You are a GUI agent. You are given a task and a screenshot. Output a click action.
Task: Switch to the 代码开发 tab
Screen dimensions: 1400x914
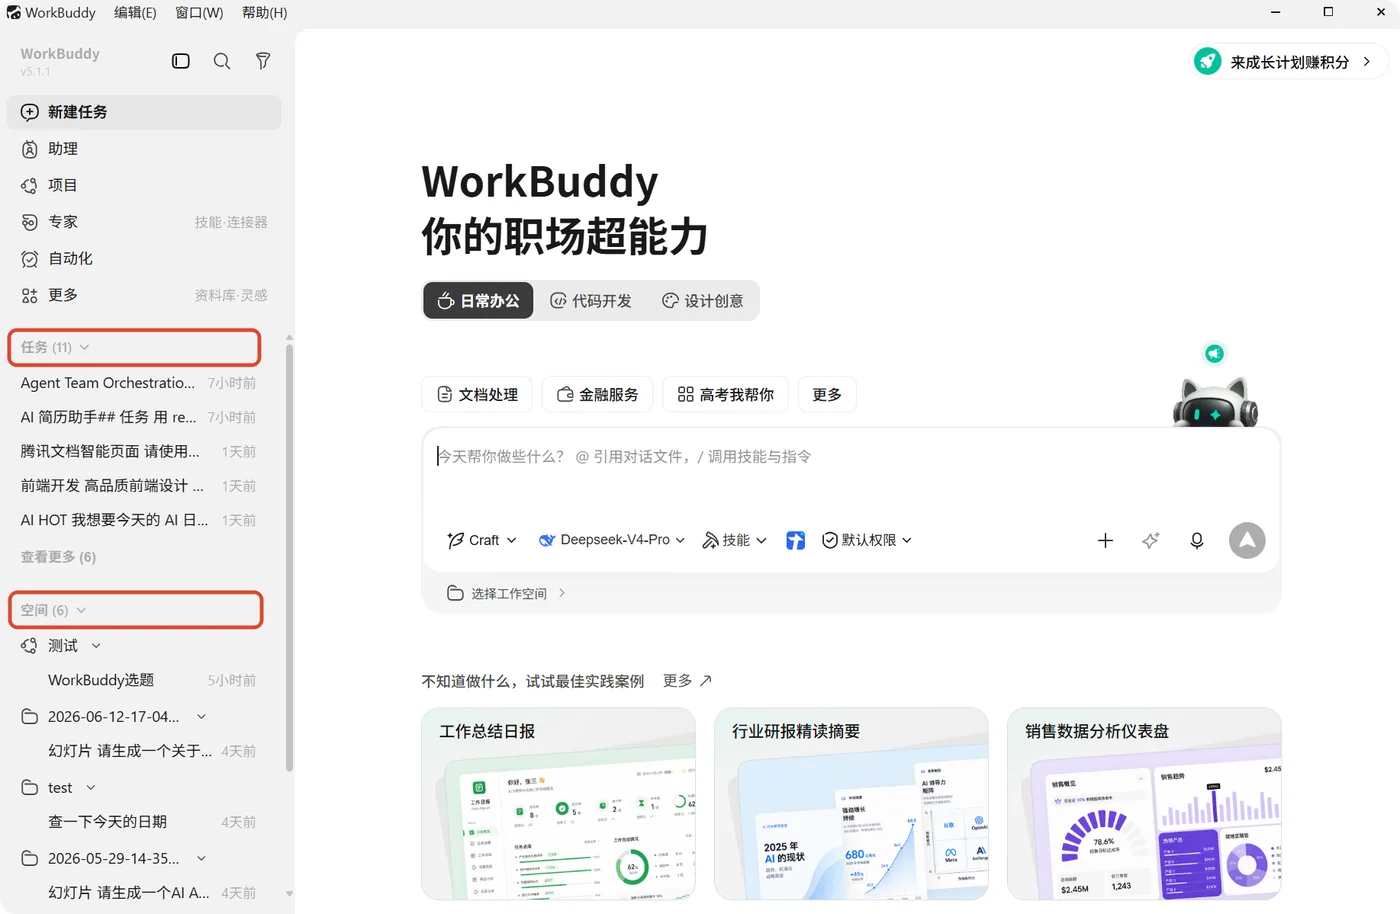pyautogui.click(x=591, y=301)
